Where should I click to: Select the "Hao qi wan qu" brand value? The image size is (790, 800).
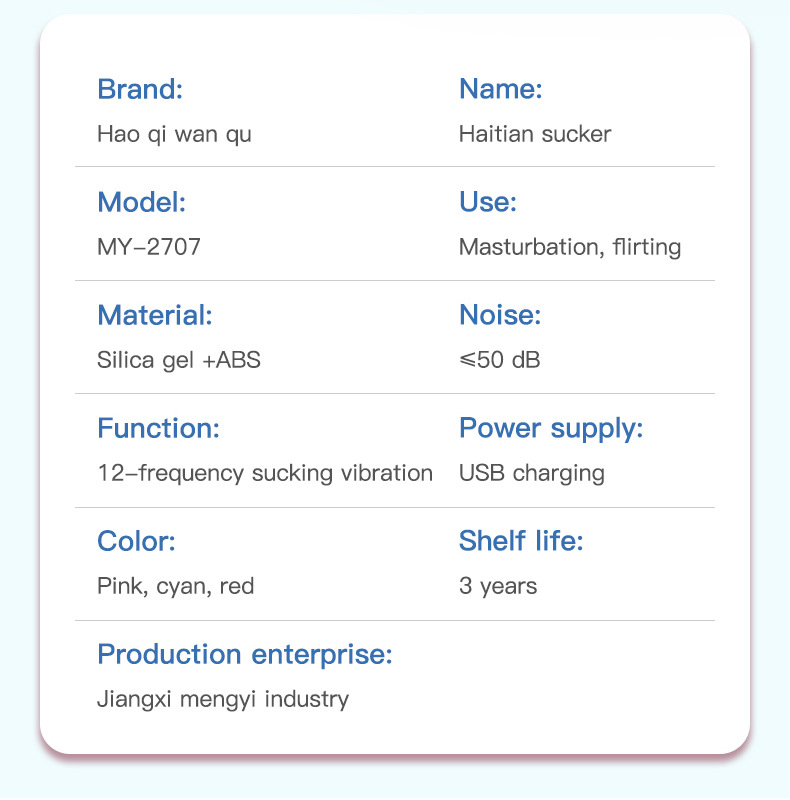174,134
